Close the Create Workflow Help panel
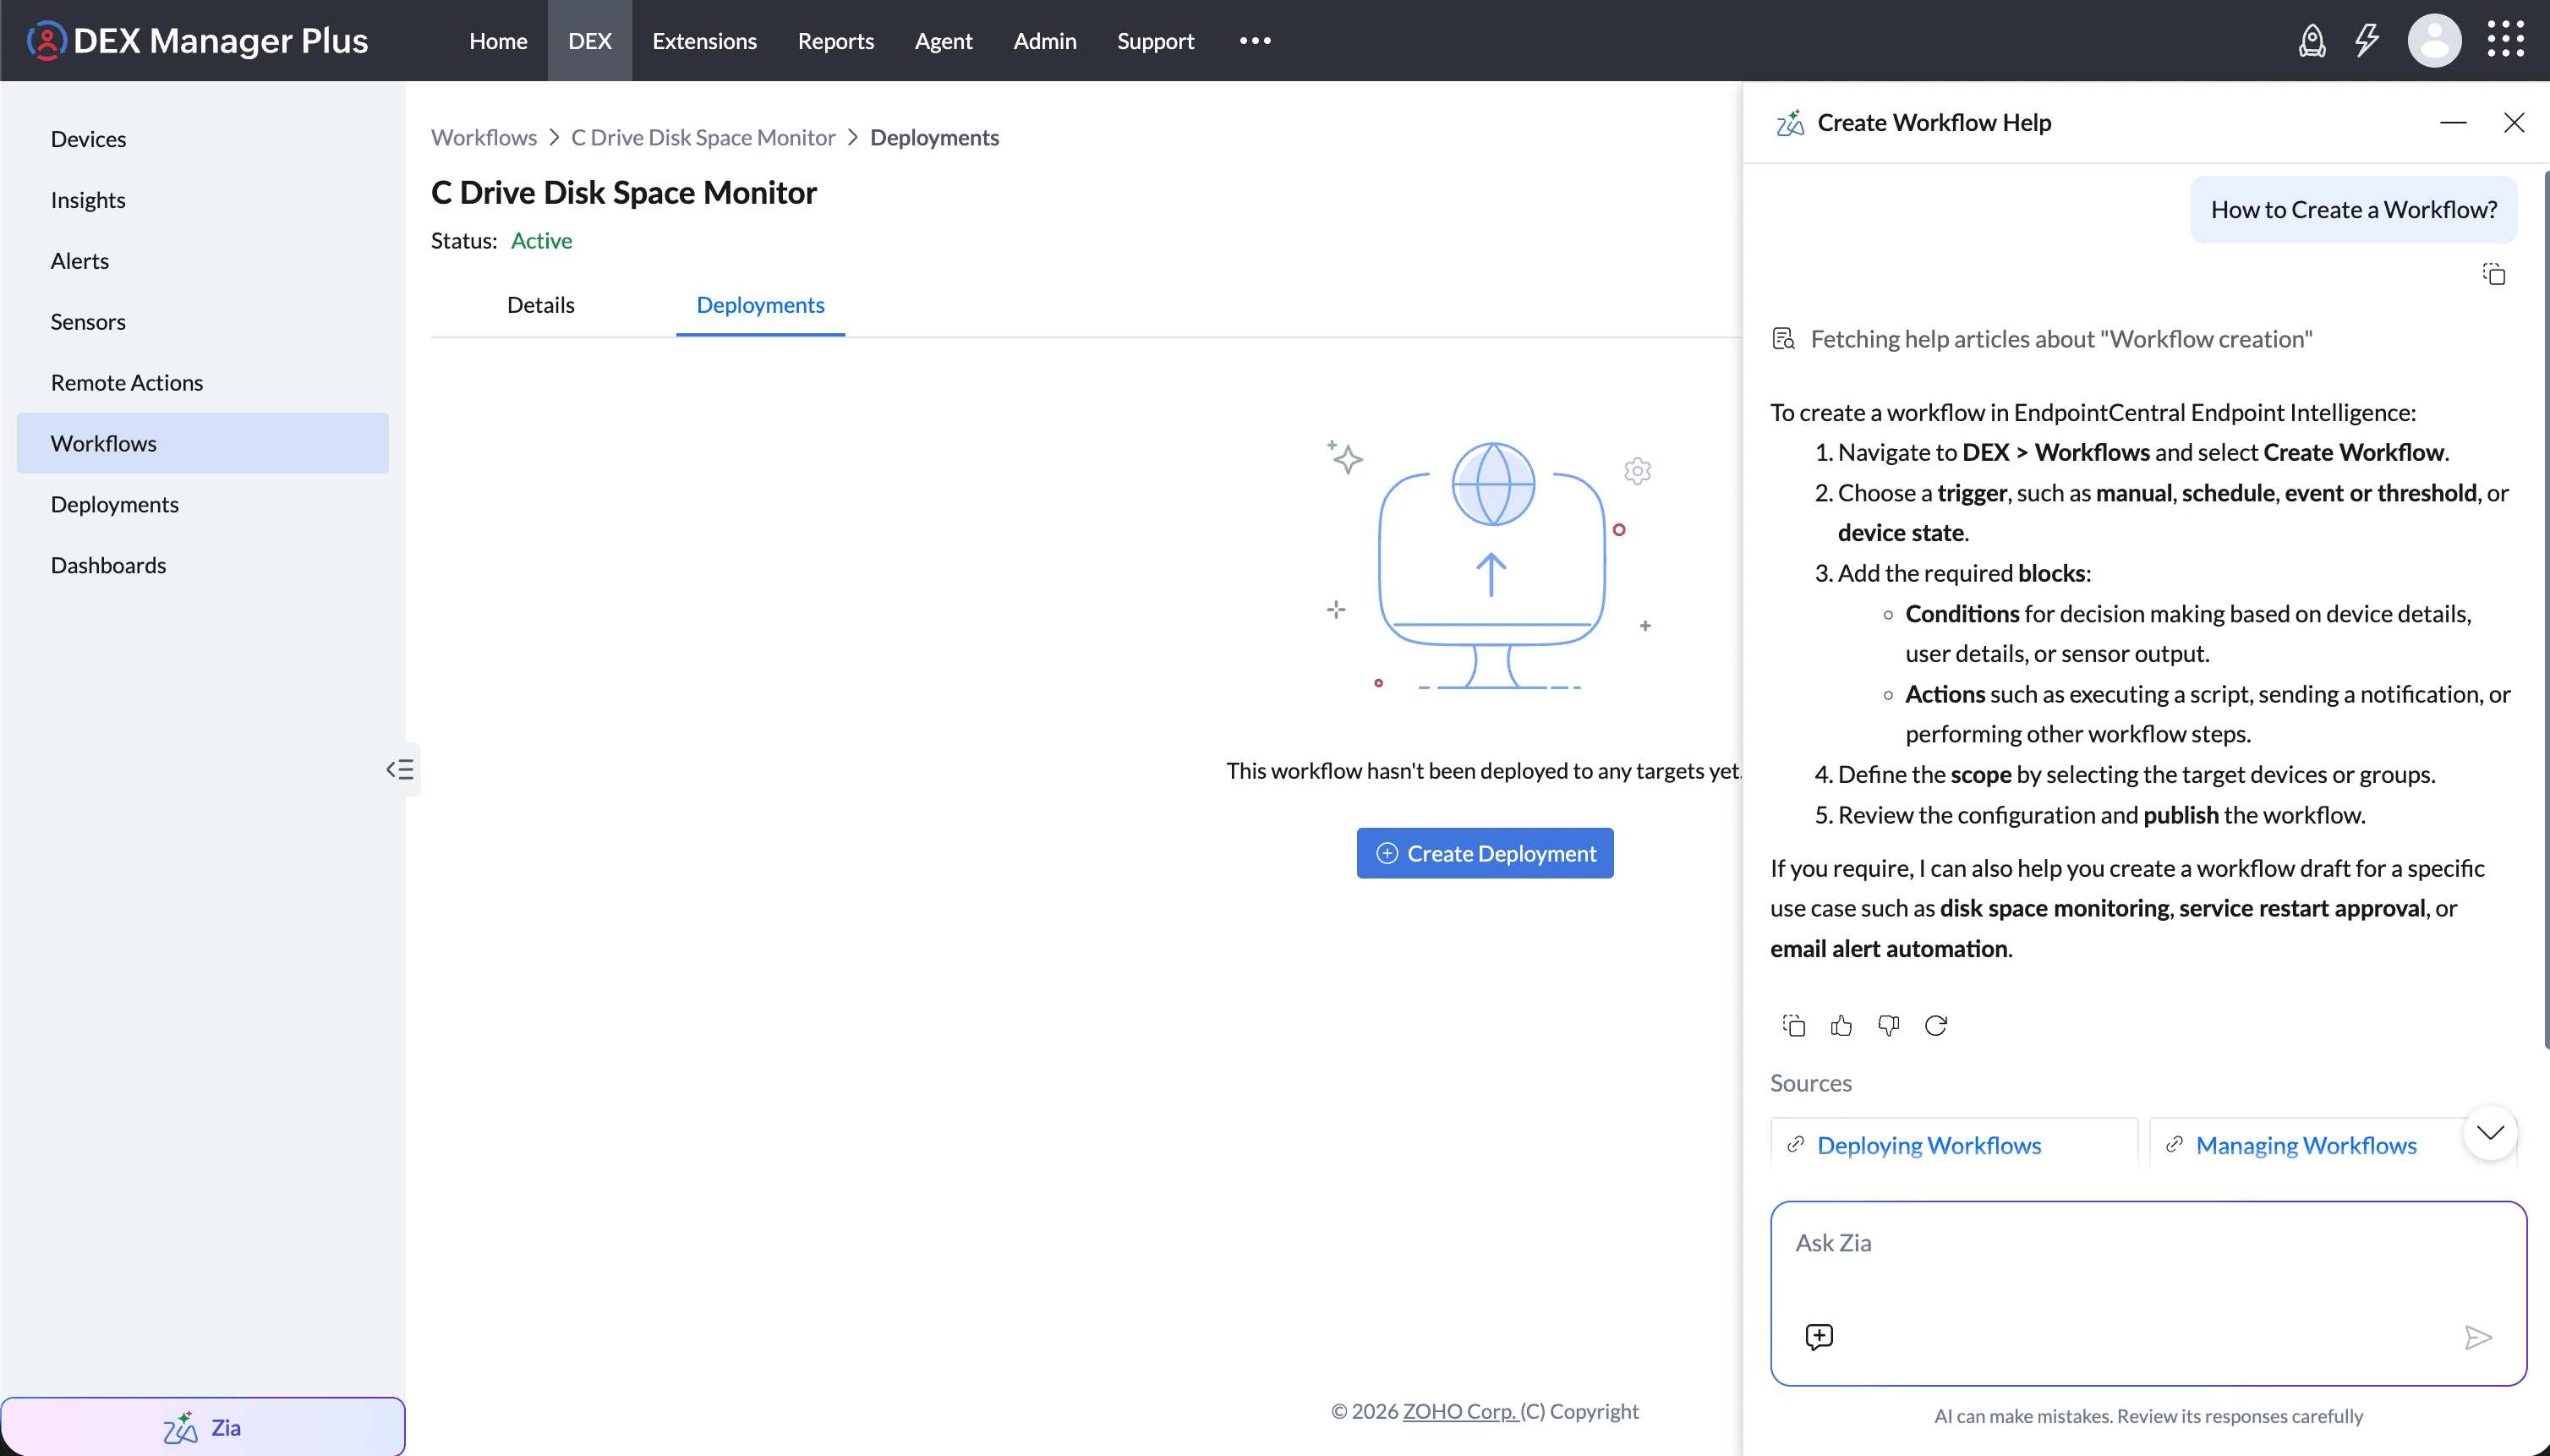The height and width of the screenshot is (1456, 2550). point(2514,123)
